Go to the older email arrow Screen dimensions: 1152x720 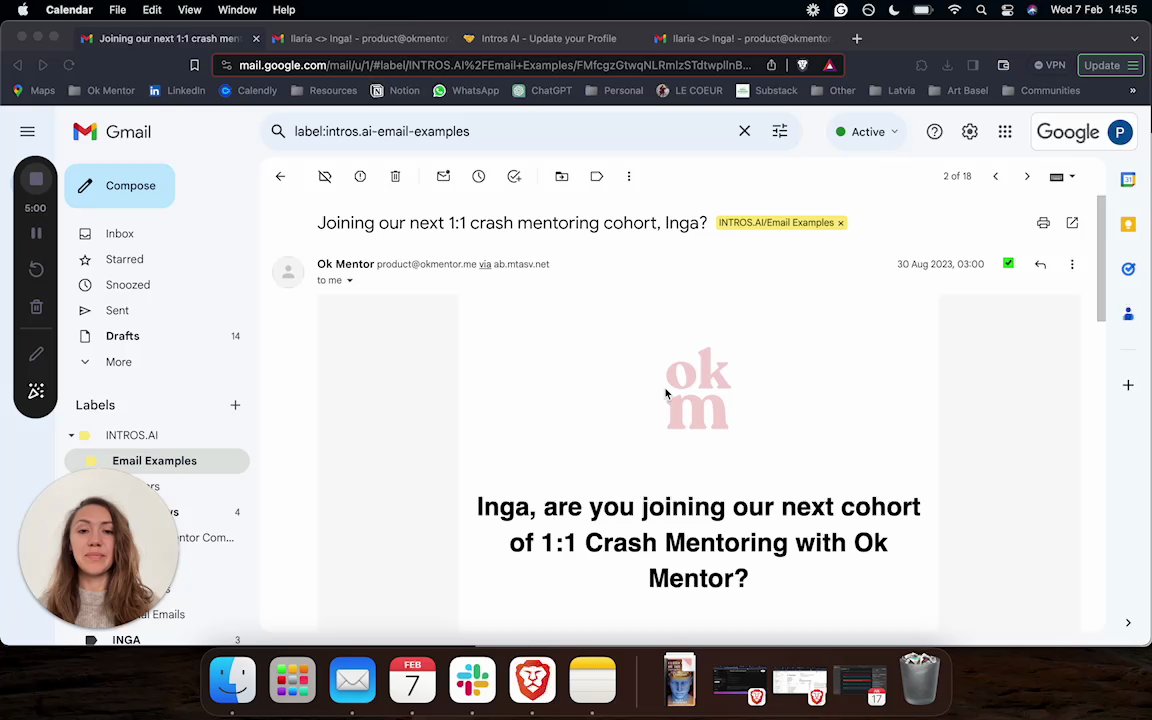click(x=1027, y=176)
